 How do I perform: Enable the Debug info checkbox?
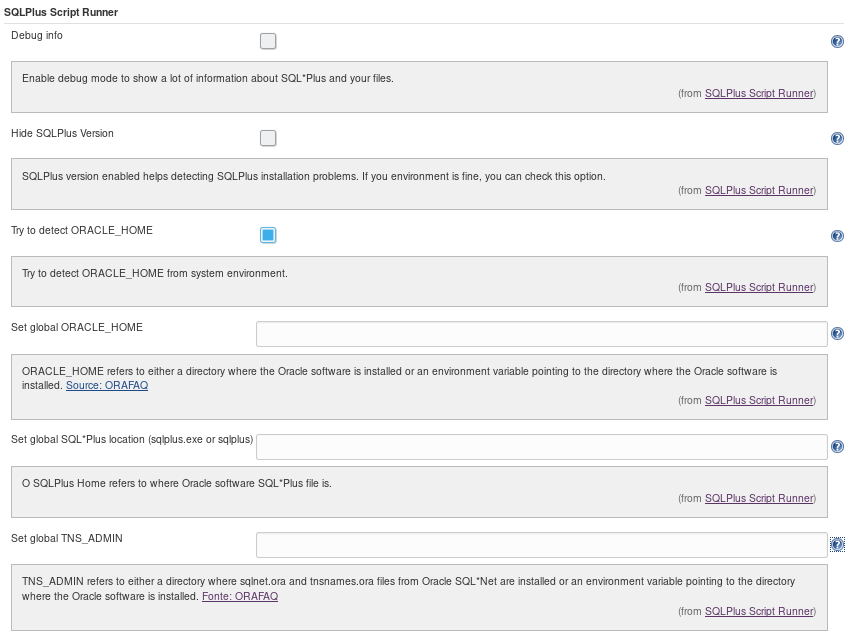point(268,41)
